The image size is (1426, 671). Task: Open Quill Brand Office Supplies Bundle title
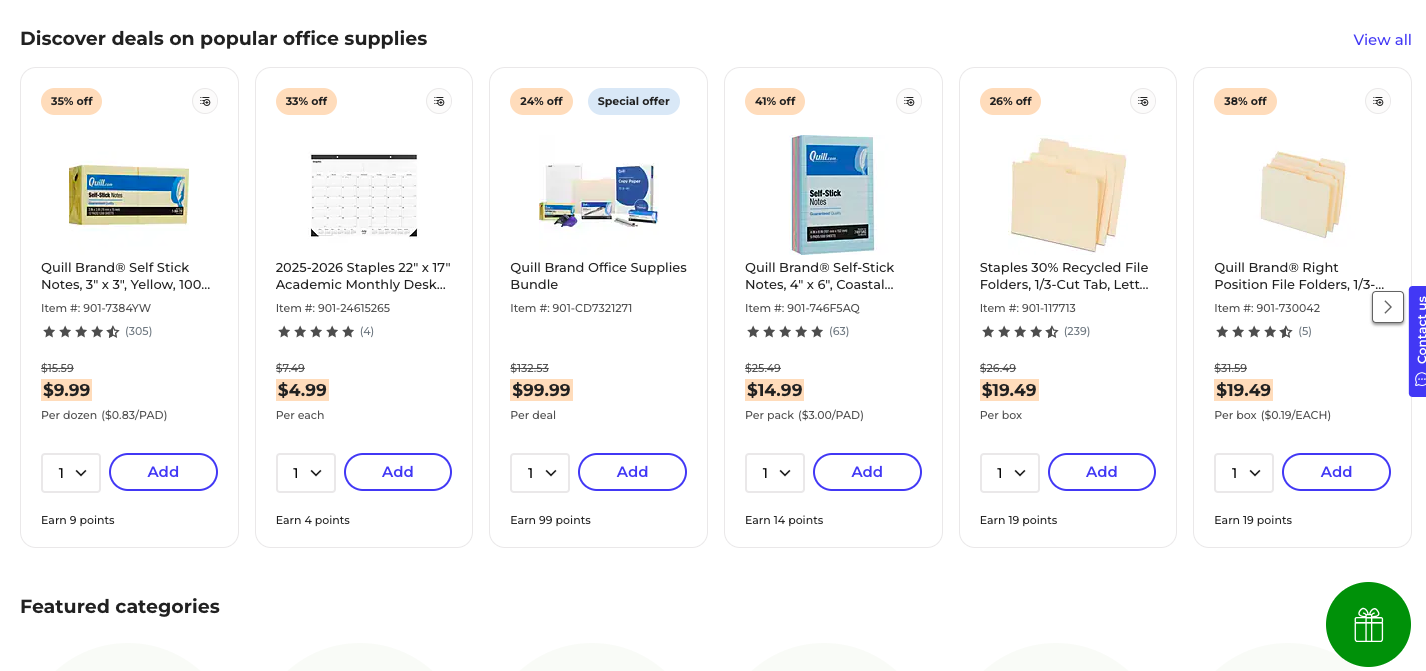(x=598, y=276)
